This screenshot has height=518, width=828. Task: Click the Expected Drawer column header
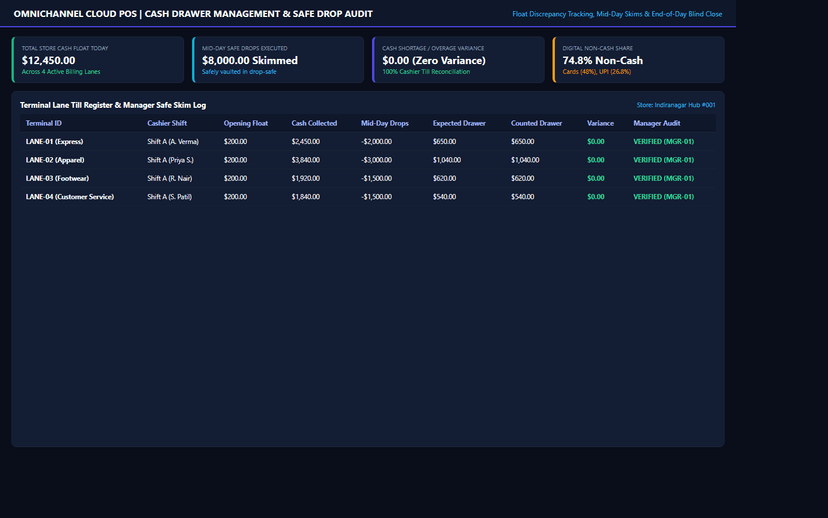(x=459, y=123)
